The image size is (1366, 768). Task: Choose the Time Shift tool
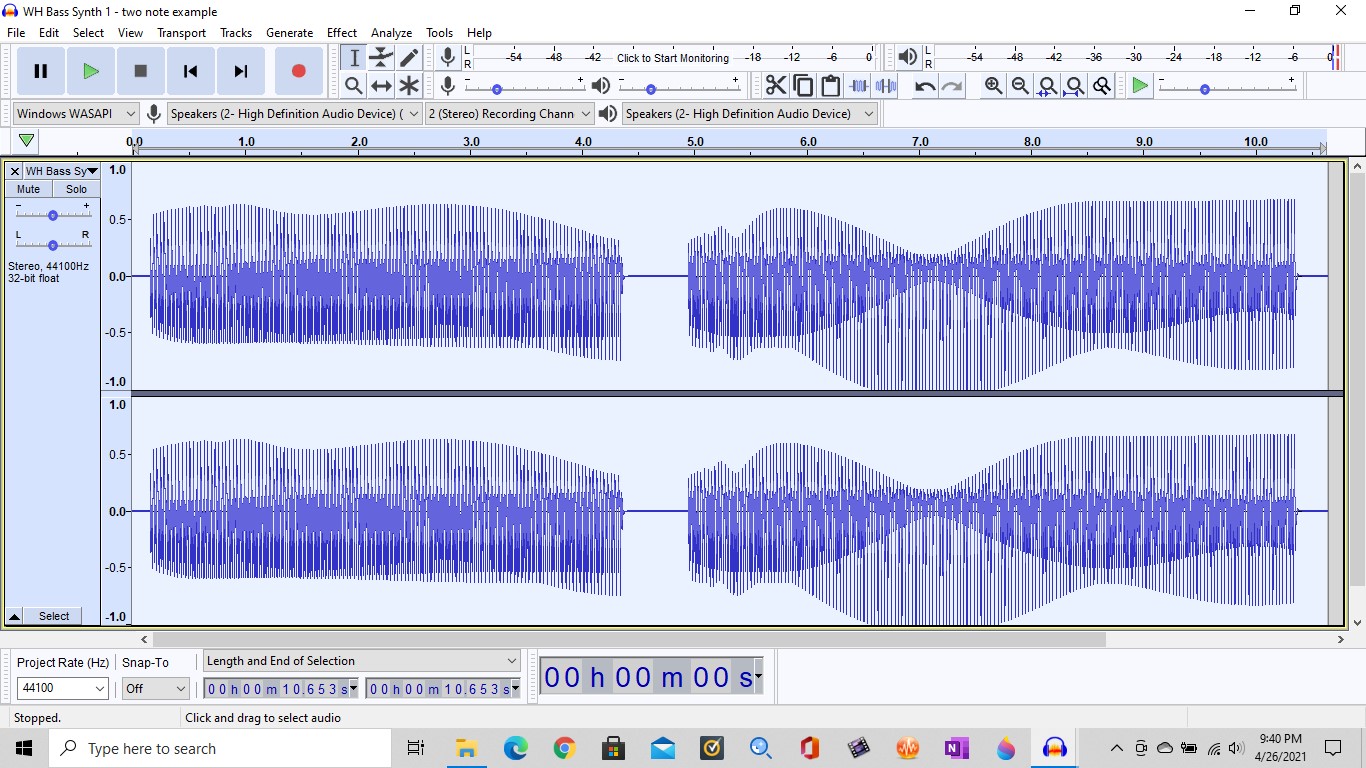click(x=381, y=86)
